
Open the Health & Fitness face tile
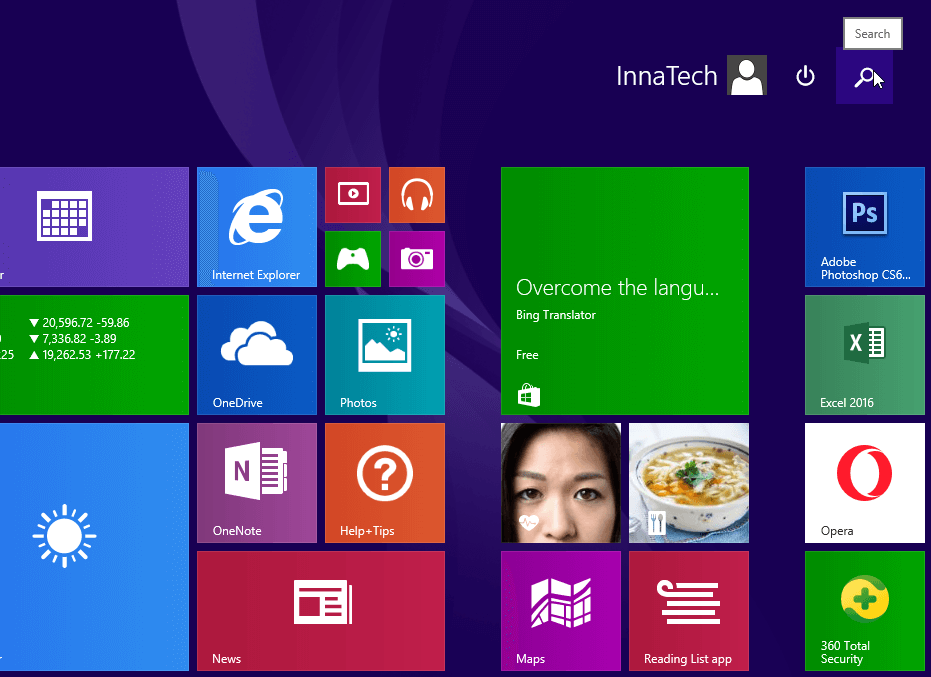(561, 483)
